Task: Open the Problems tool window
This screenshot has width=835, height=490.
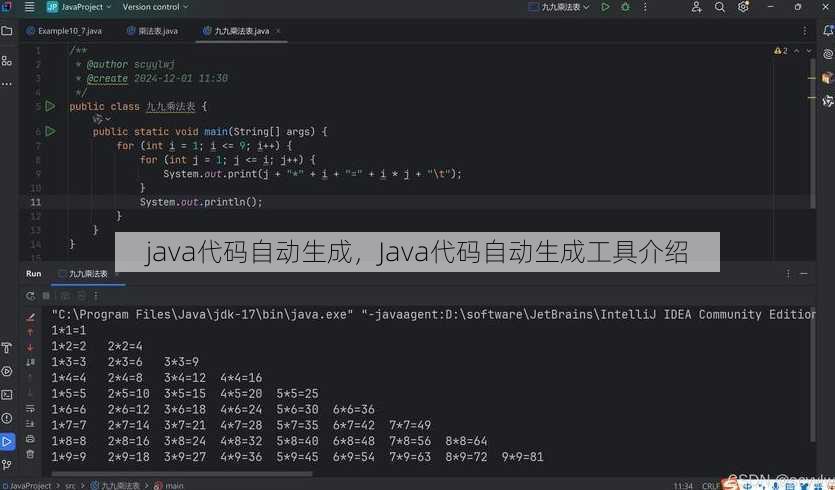Action: [x=7, y=418]
